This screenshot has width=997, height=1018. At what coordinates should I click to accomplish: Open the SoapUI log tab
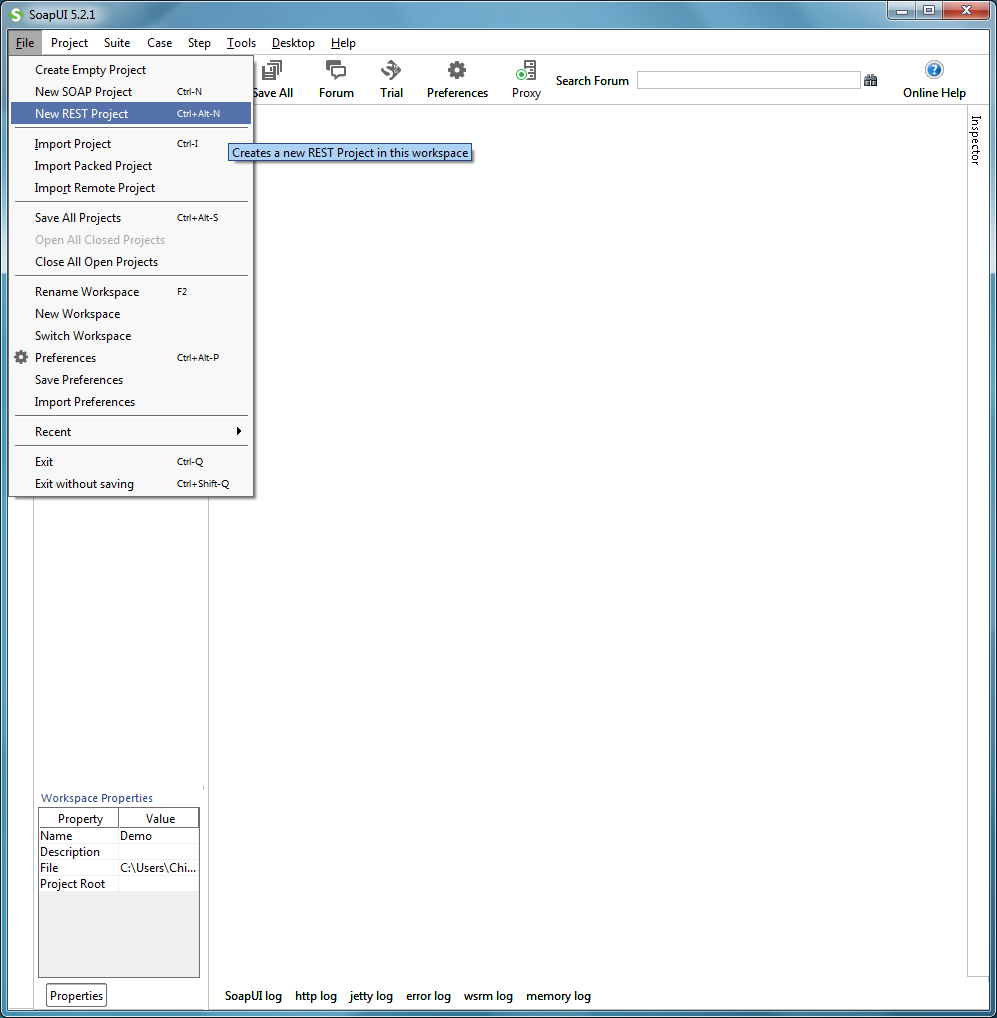[x=253, y=996]
